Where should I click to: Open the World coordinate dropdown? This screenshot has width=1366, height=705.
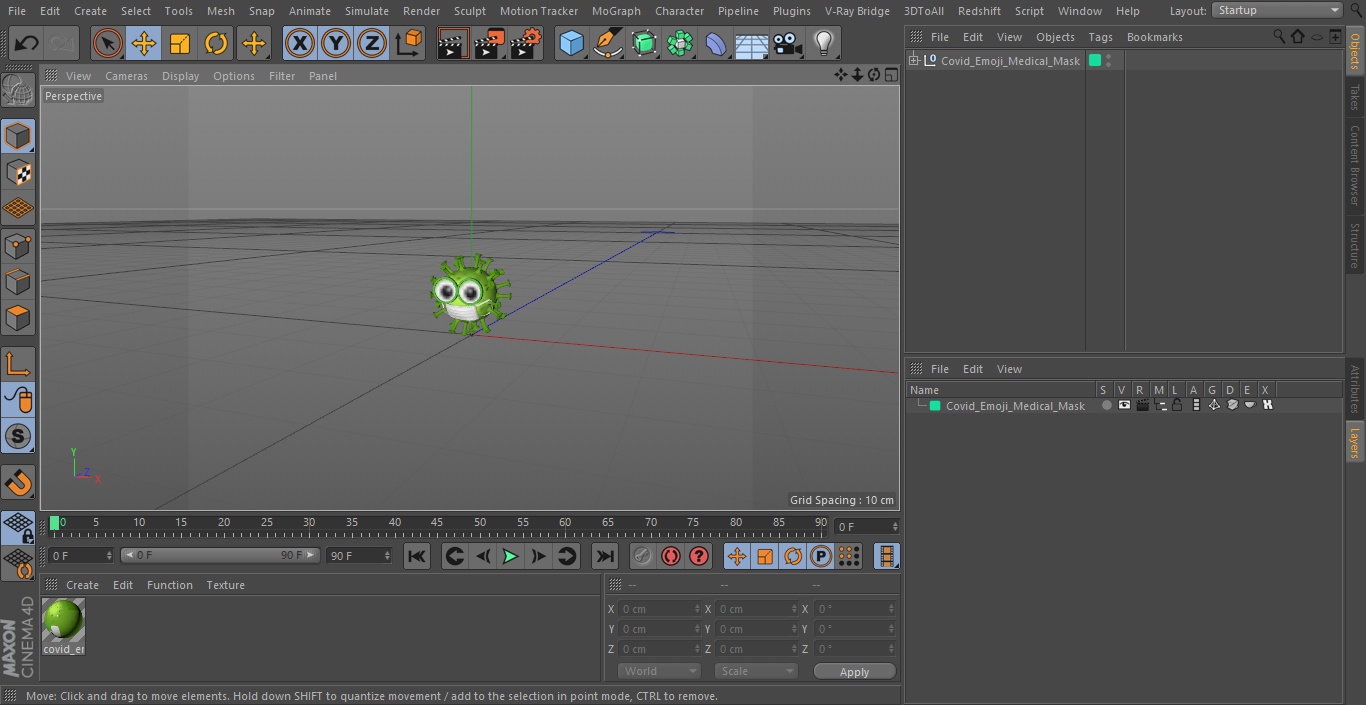(658, 671)
